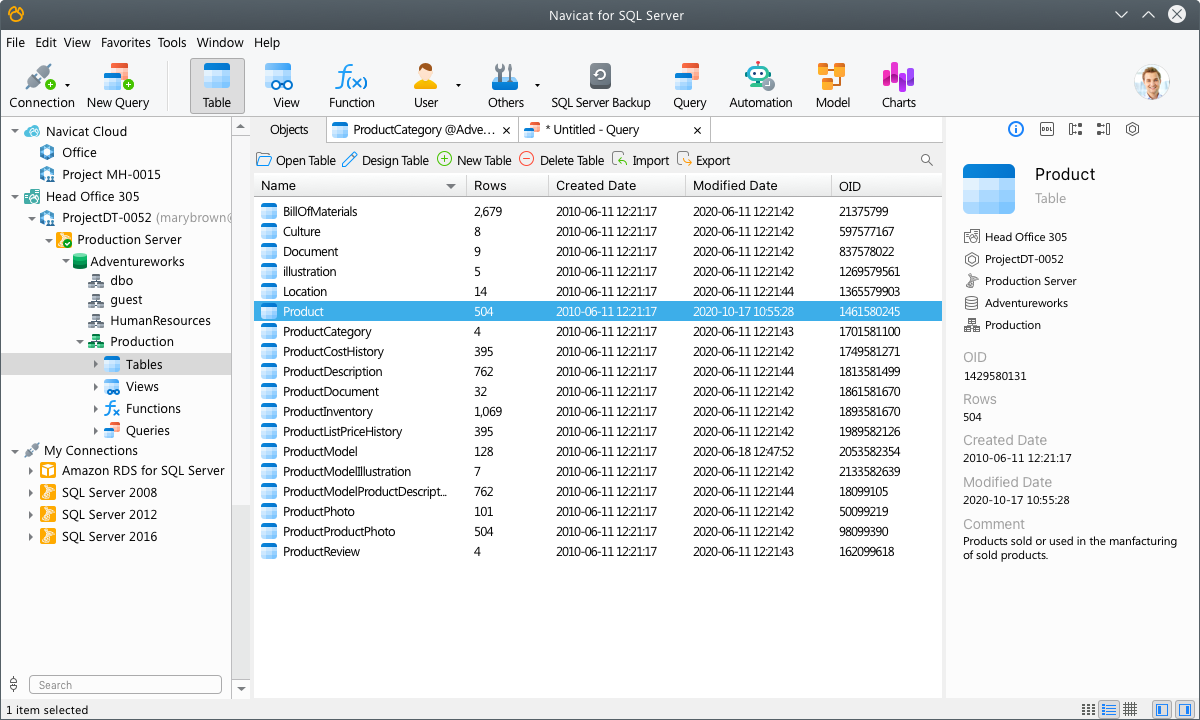Open the Window menu
The image size is (1200, 720).
[220, 43]
